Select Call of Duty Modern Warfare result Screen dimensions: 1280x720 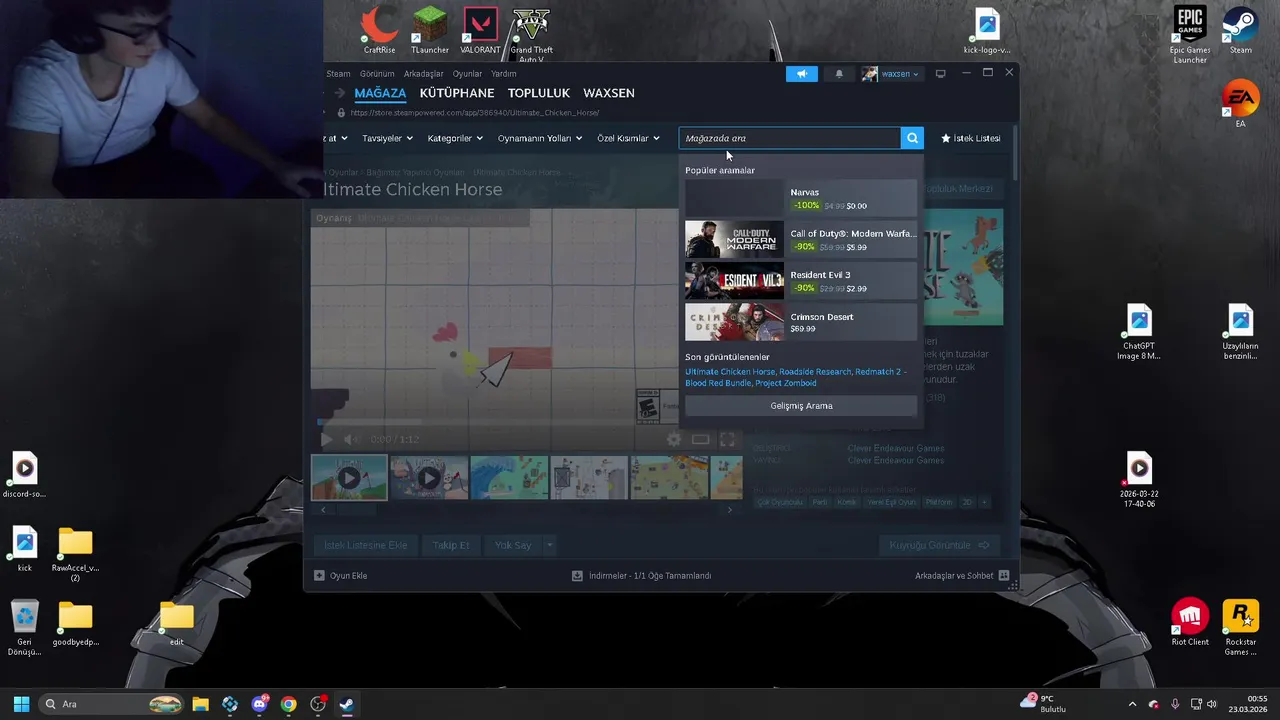tap(800, 240)
